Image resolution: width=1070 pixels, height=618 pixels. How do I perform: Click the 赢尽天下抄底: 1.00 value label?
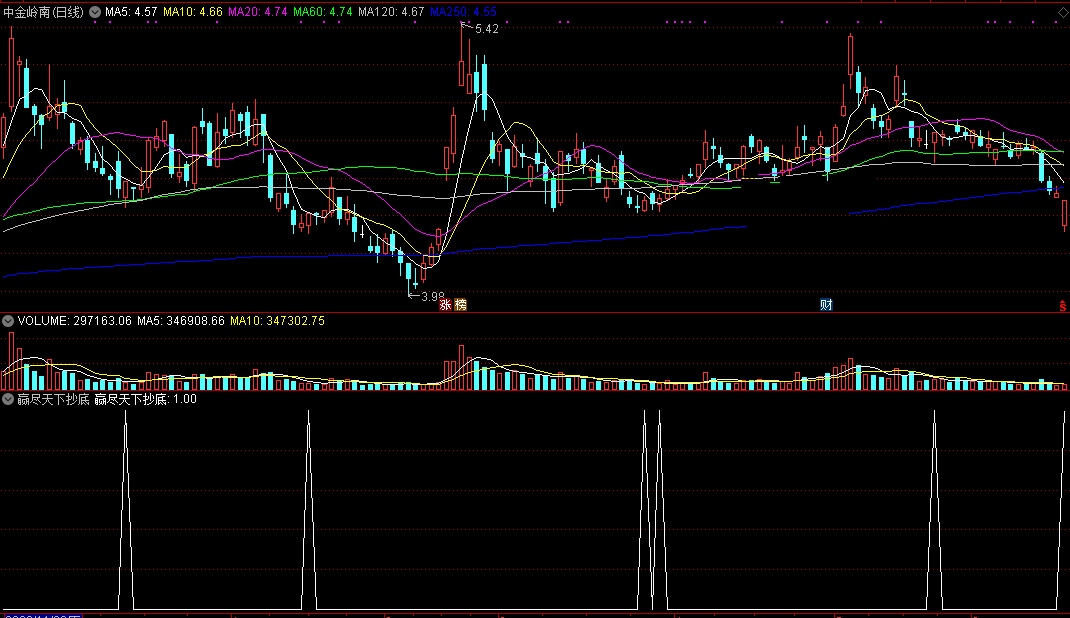pos(145,399)
